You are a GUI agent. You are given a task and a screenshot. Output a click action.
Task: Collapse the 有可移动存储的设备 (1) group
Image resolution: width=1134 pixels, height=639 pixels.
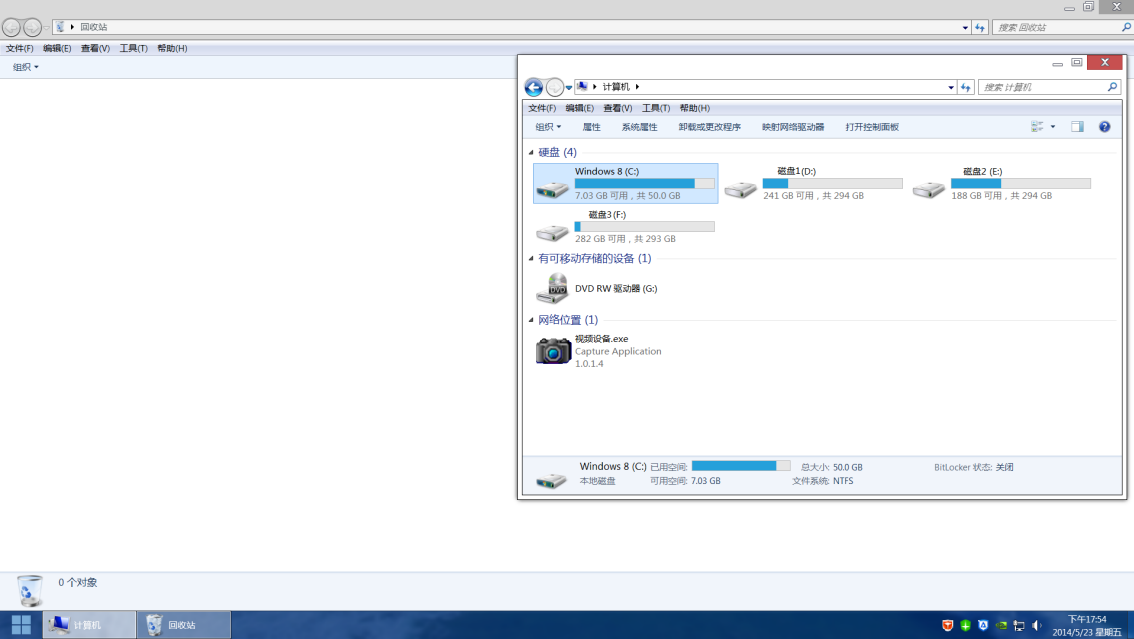pyautogui.click(x=531, y=259)
